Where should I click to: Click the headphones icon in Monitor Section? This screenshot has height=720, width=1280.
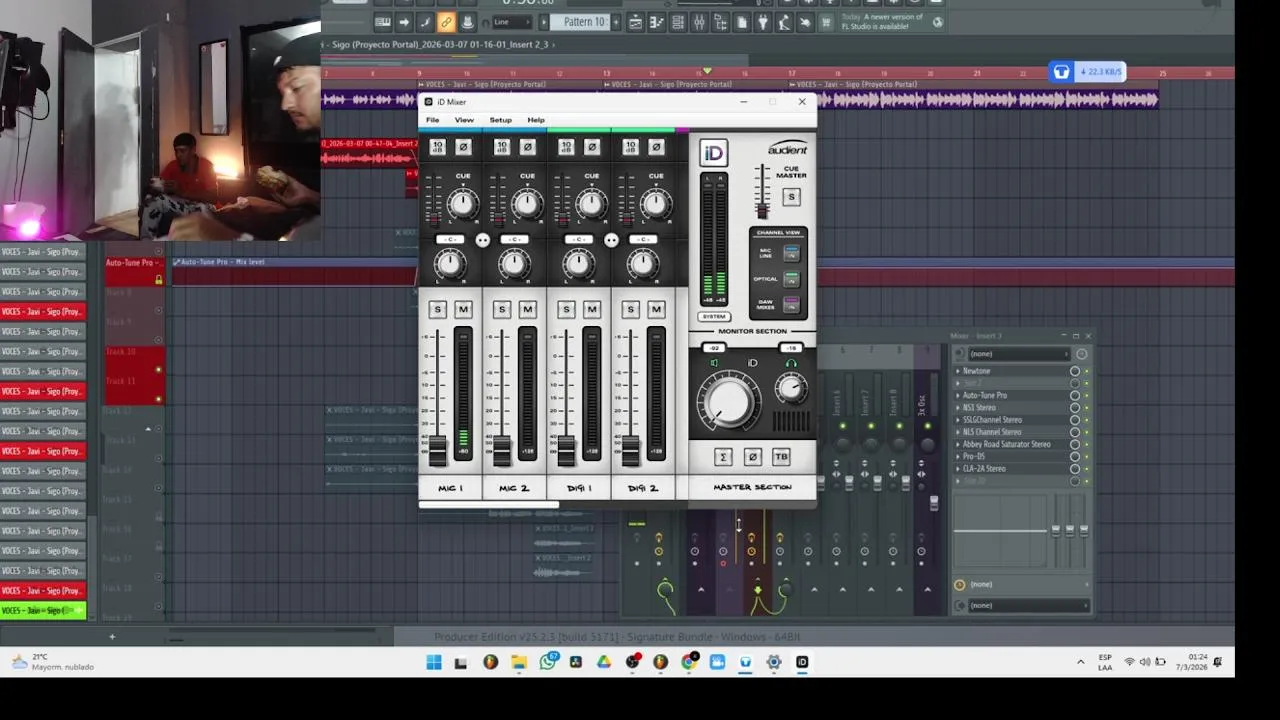click(x=791, y=363)
